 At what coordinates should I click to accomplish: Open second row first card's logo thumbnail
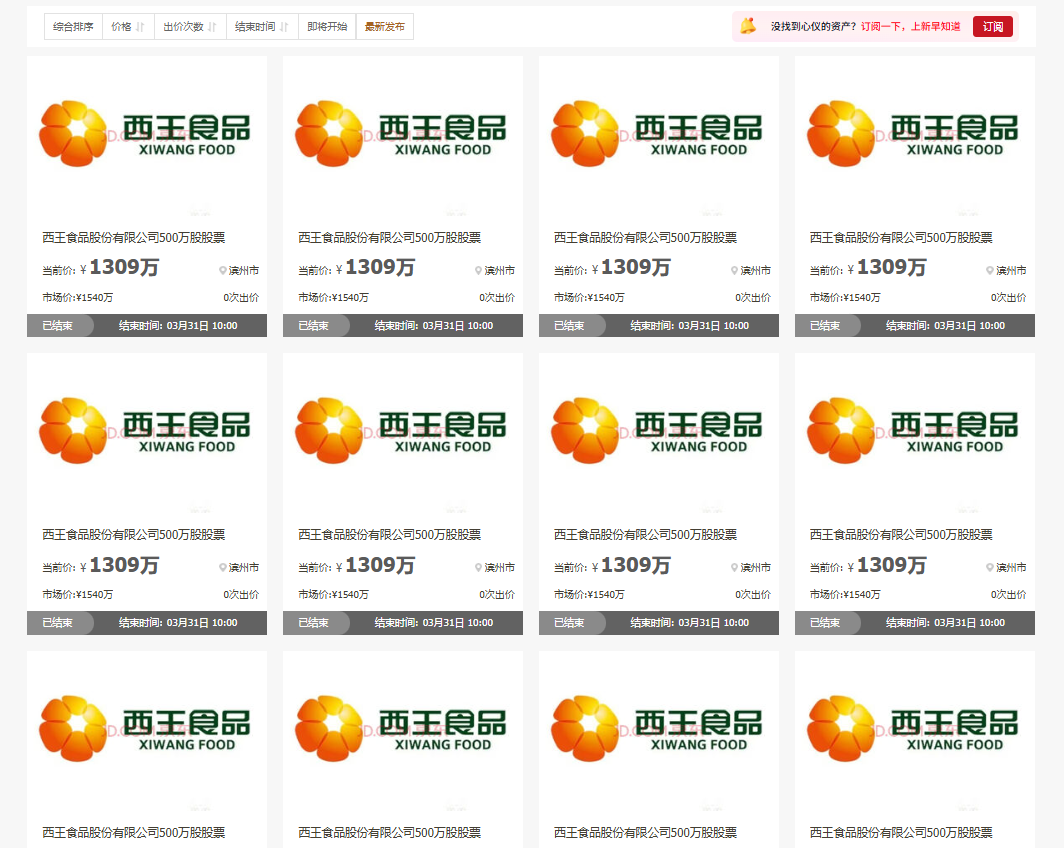click(x=146, y=430)
